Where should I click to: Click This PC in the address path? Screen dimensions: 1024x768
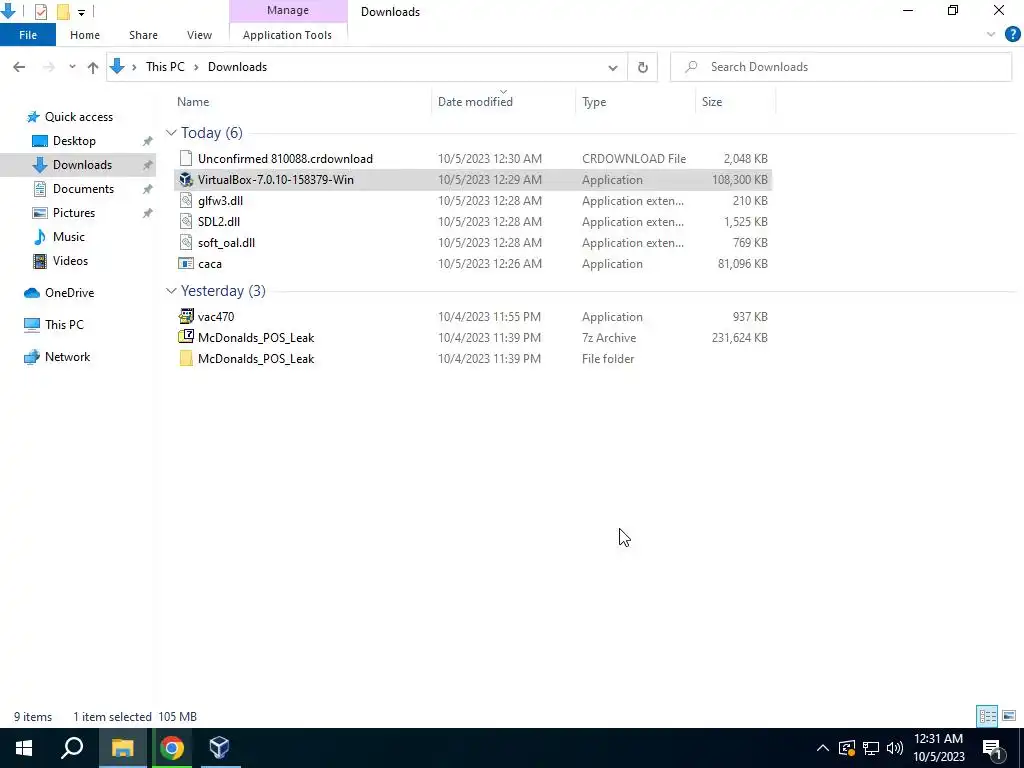coord(165,67)
